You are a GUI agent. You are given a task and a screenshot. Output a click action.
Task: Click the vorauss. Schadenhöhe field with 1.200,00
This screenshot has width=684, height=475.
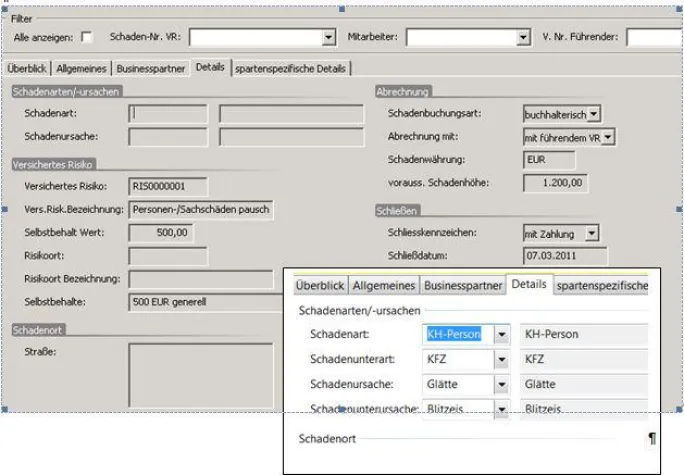[x=555, y=182]
